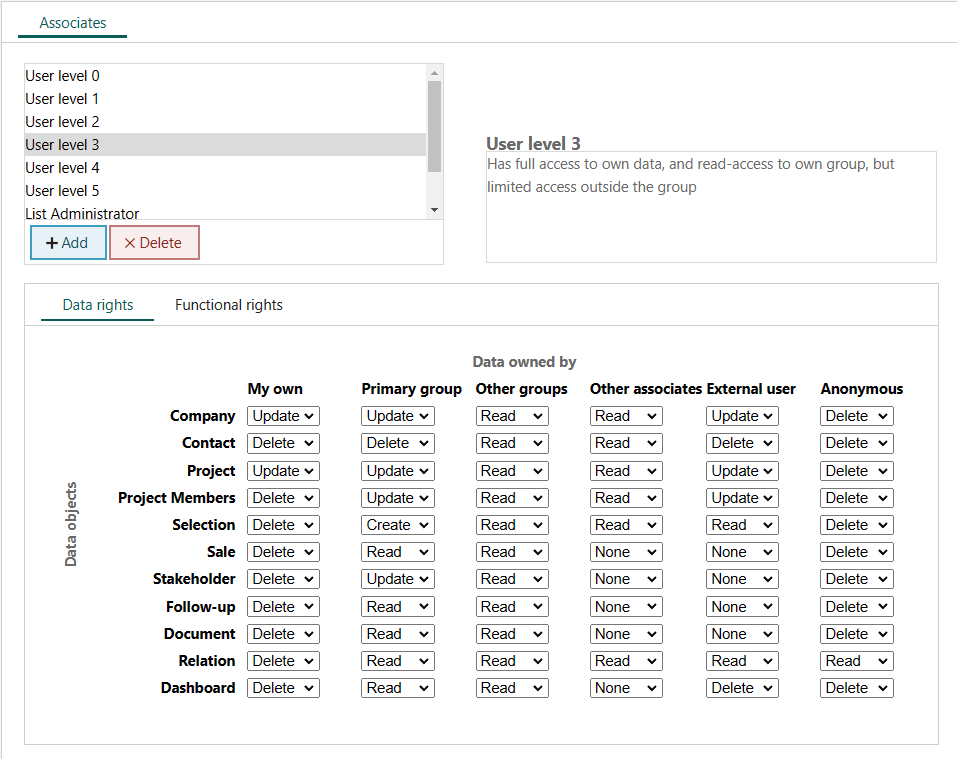Open Stakeholder Other associates dropdown
The image size is (957, 759).
[x=626, y=579]
